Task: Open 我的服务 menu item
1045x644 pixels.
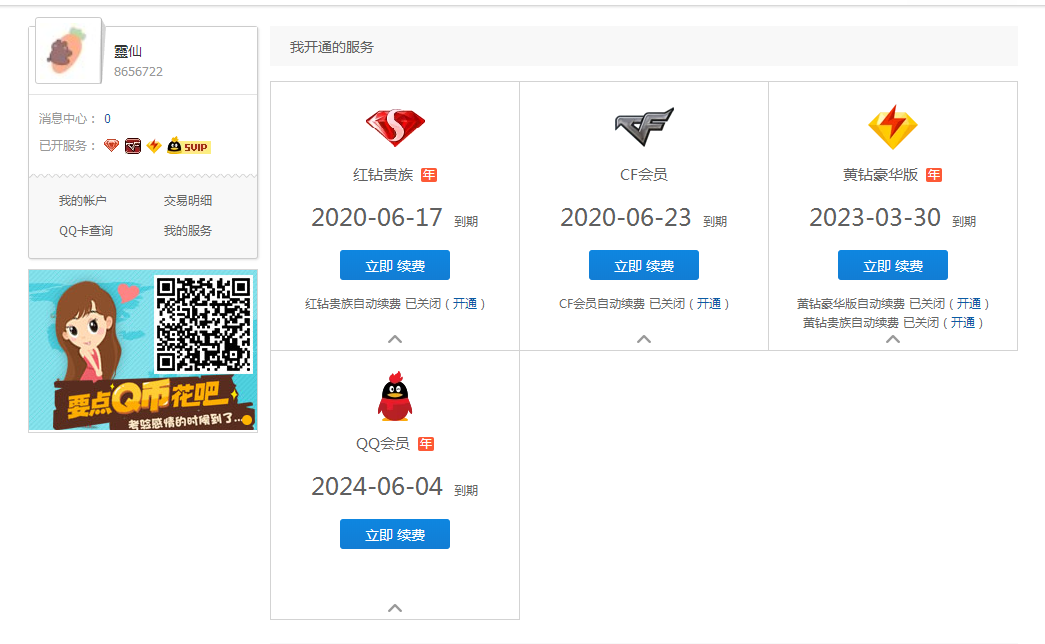Action: pyautogui.click(x=188, y=231)
